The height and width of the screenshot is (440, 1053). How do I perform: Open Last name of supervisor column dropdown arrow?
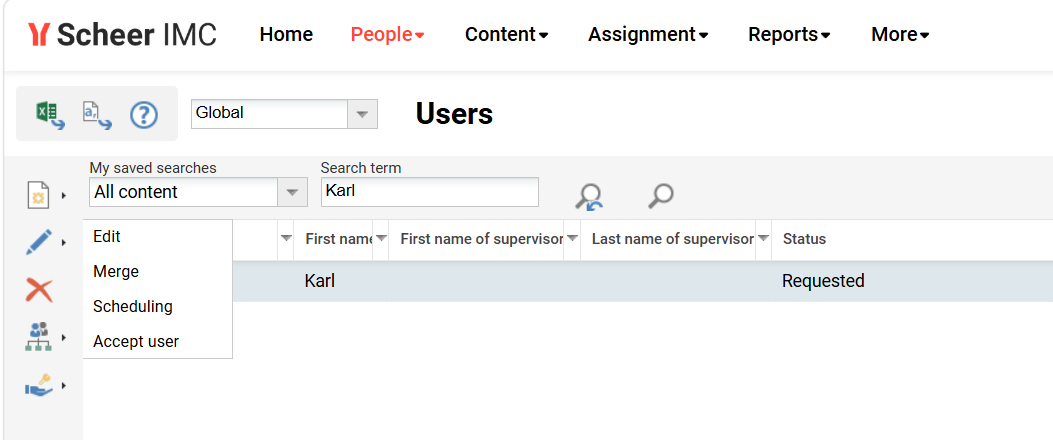coord(763,238)
